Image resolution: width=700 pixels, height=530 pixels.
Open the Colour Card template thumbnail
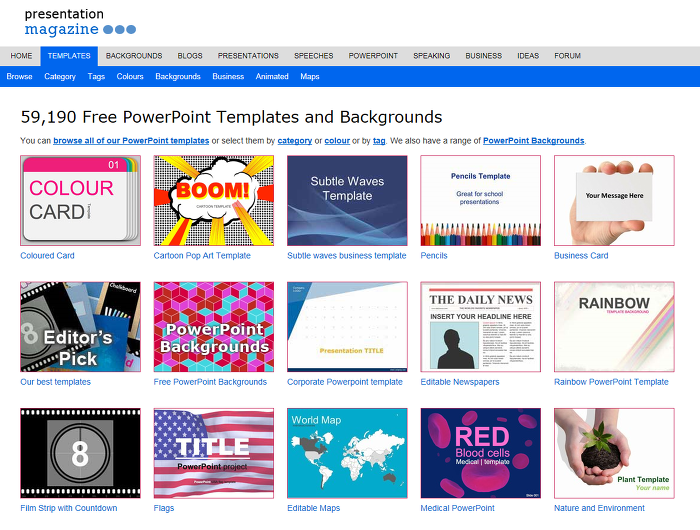coord(80,200)
